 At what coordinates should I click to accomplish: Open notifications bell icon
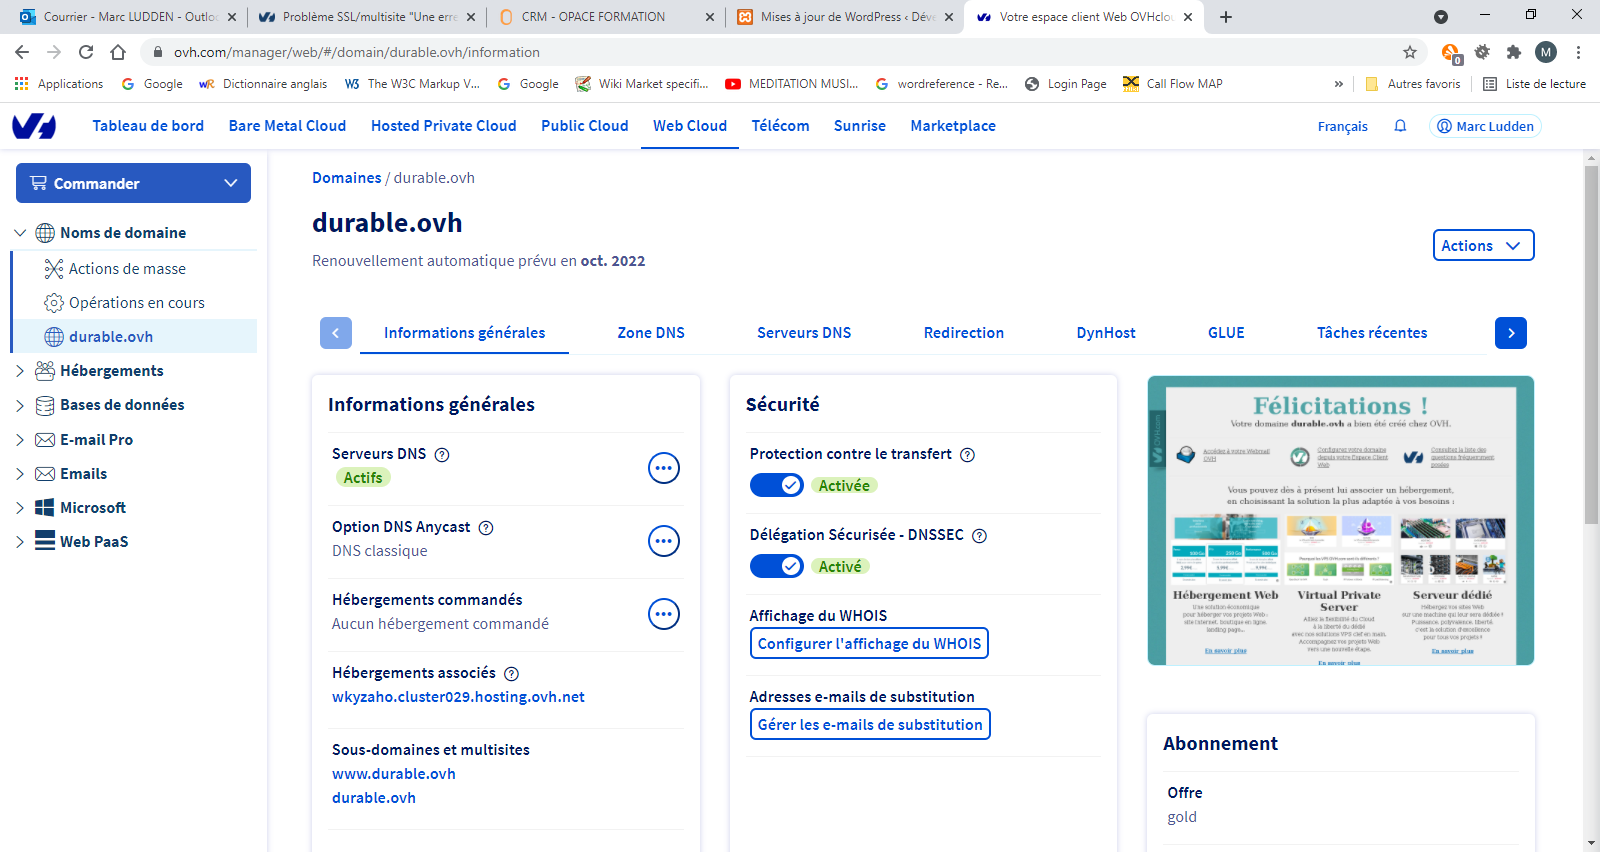click(1400, 126)
